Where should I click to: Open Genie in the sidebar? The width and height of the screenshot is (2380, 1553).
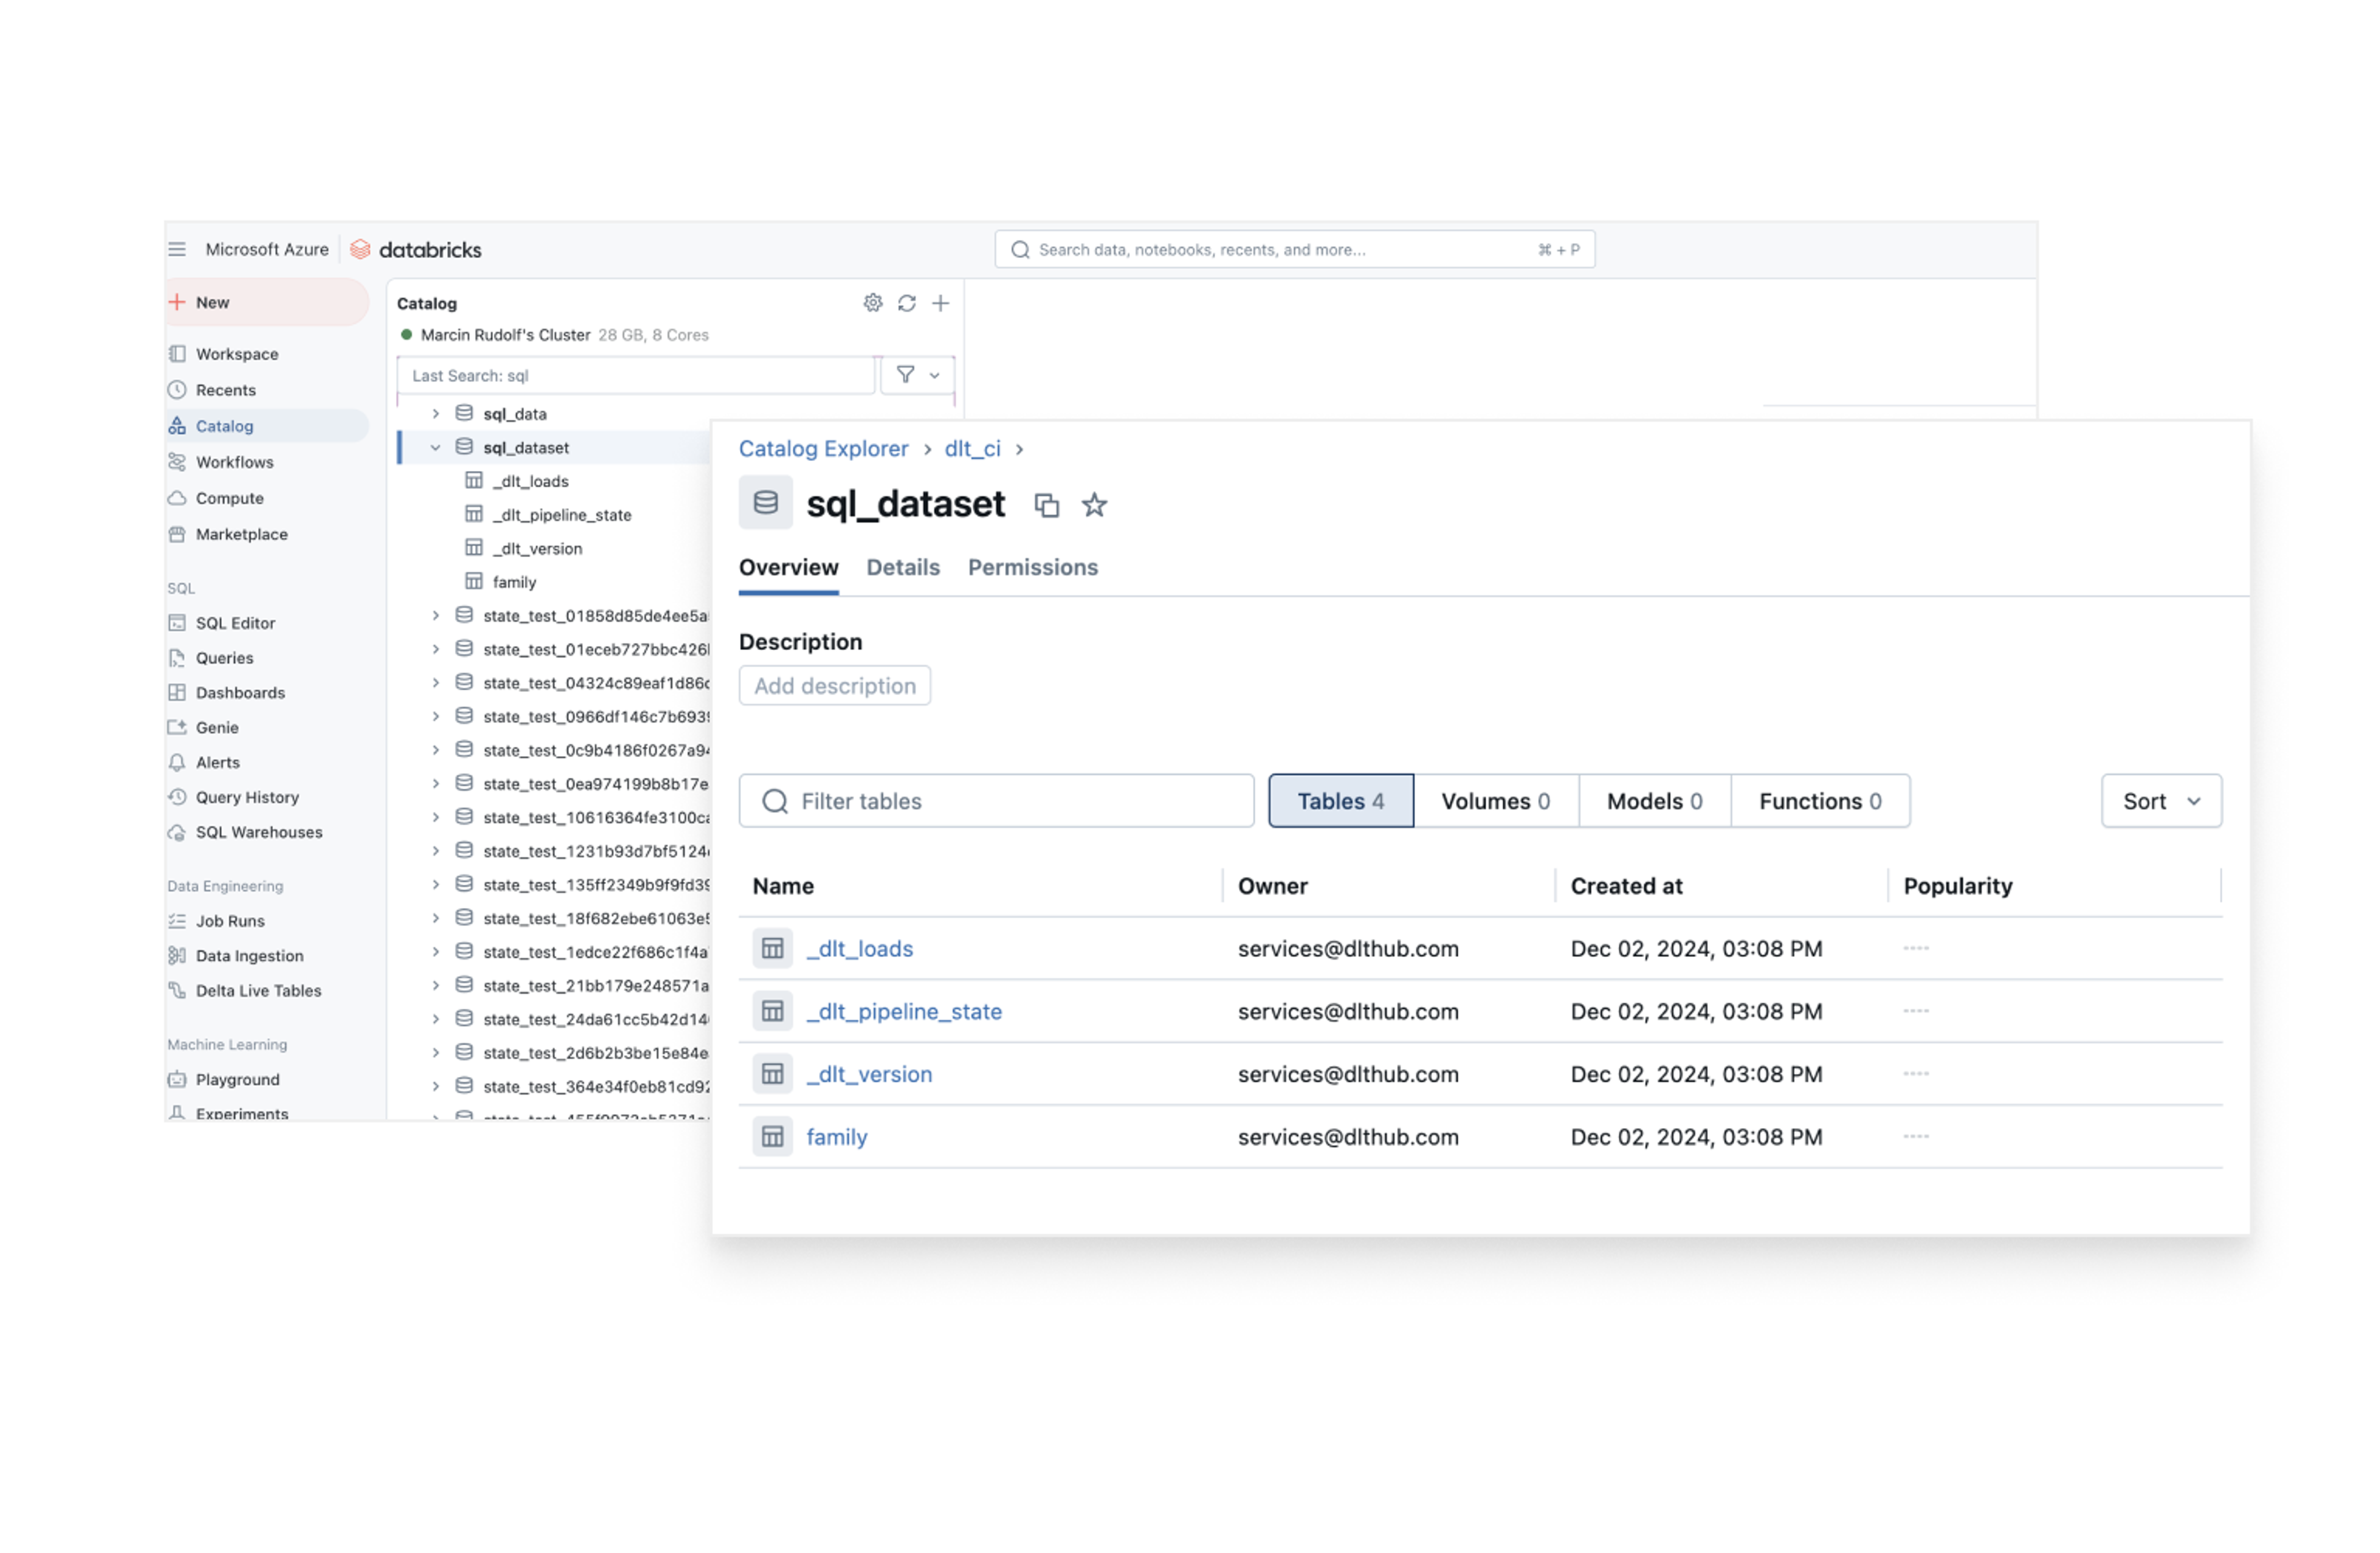[x=216, y=727]
